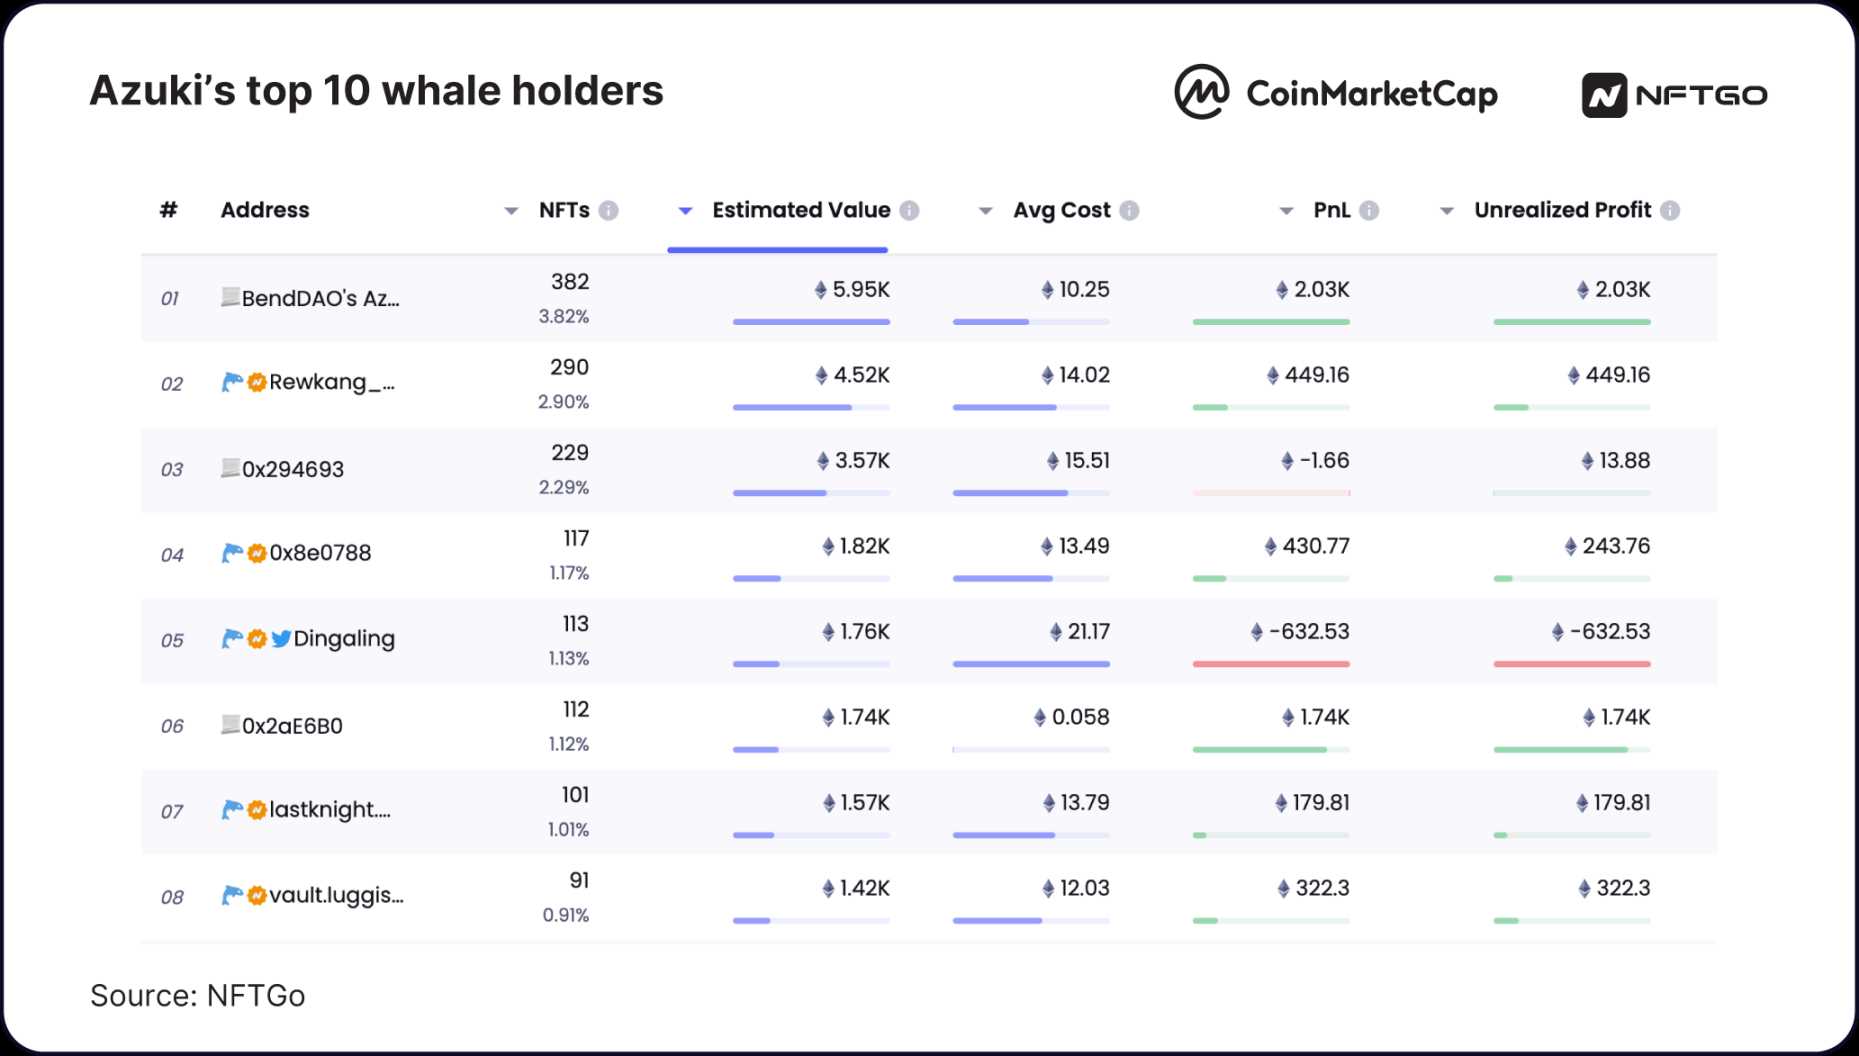This screenshot has height=1056, width=1859.
Task: Click the Unrealized Profit info icon
Action: [1669, 211]
